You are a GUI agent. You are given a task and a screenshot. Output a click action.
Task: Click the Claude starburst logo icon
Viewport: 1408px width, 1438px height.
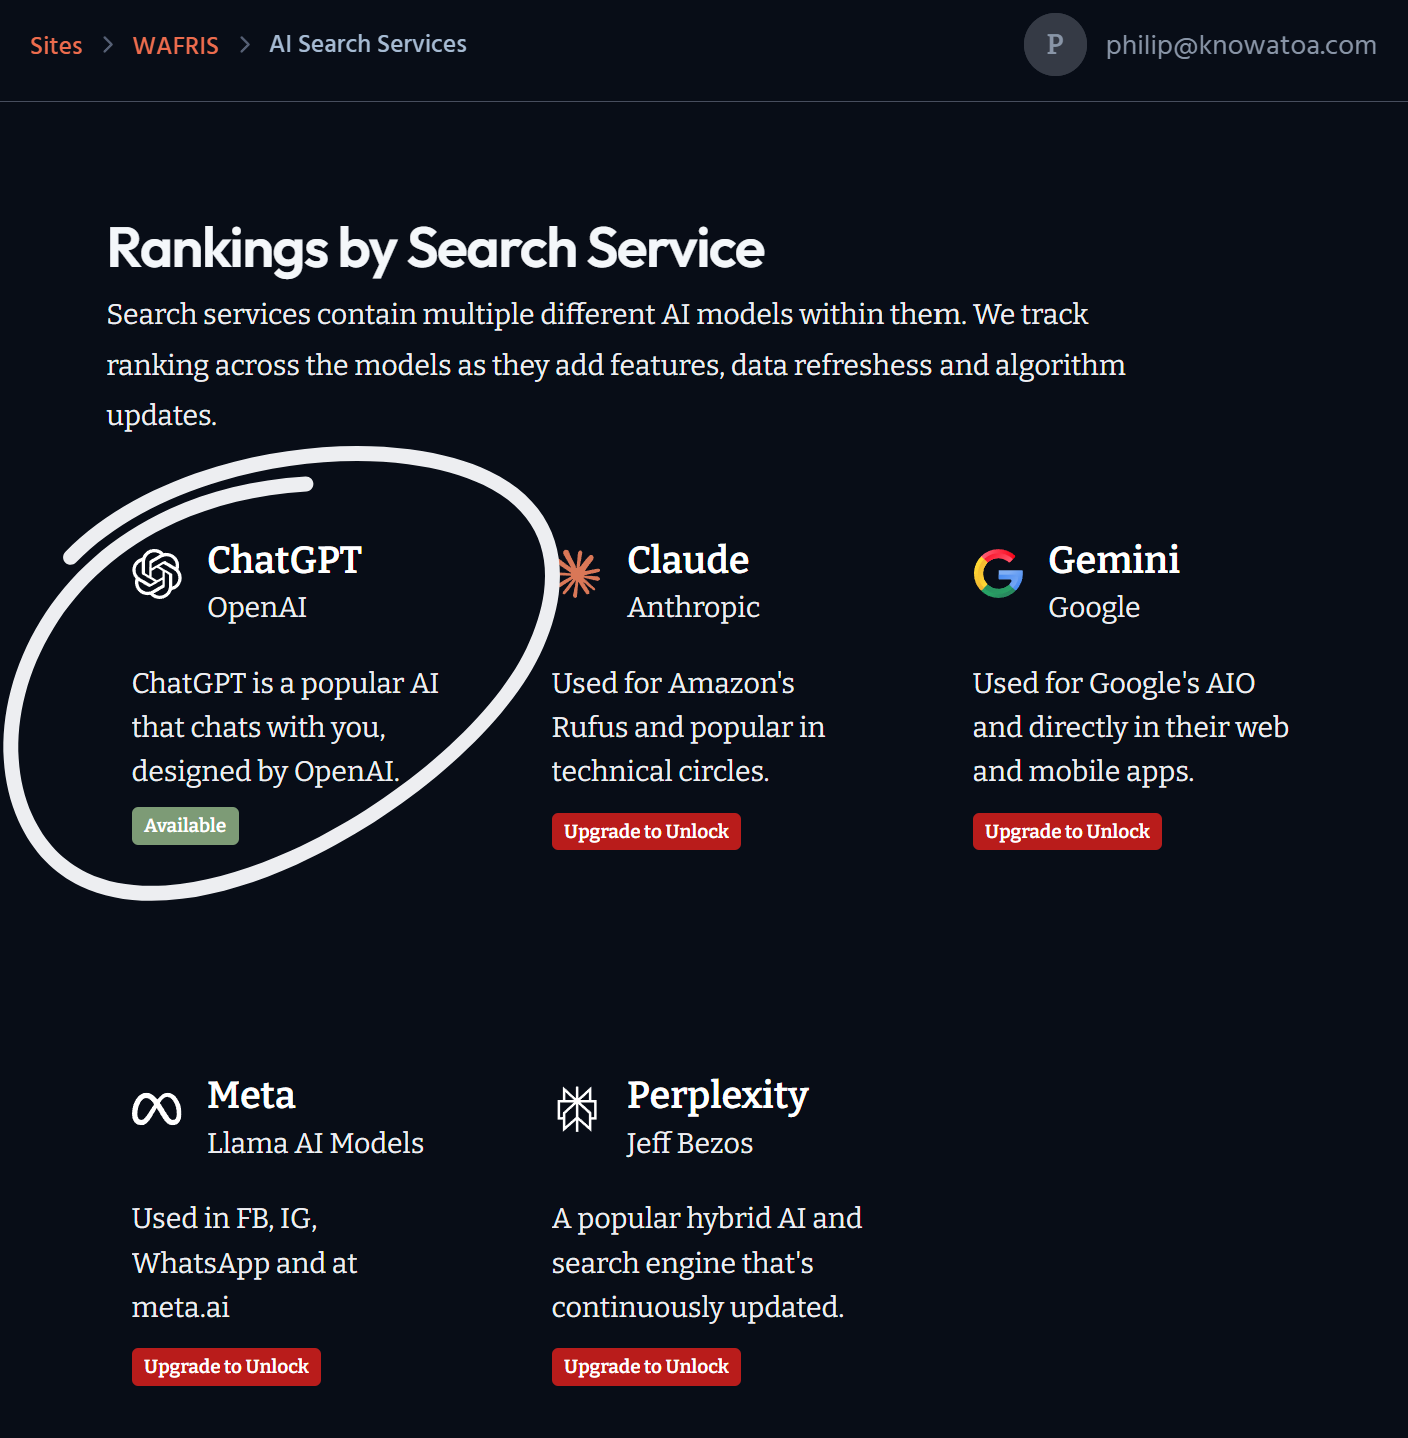578,574
